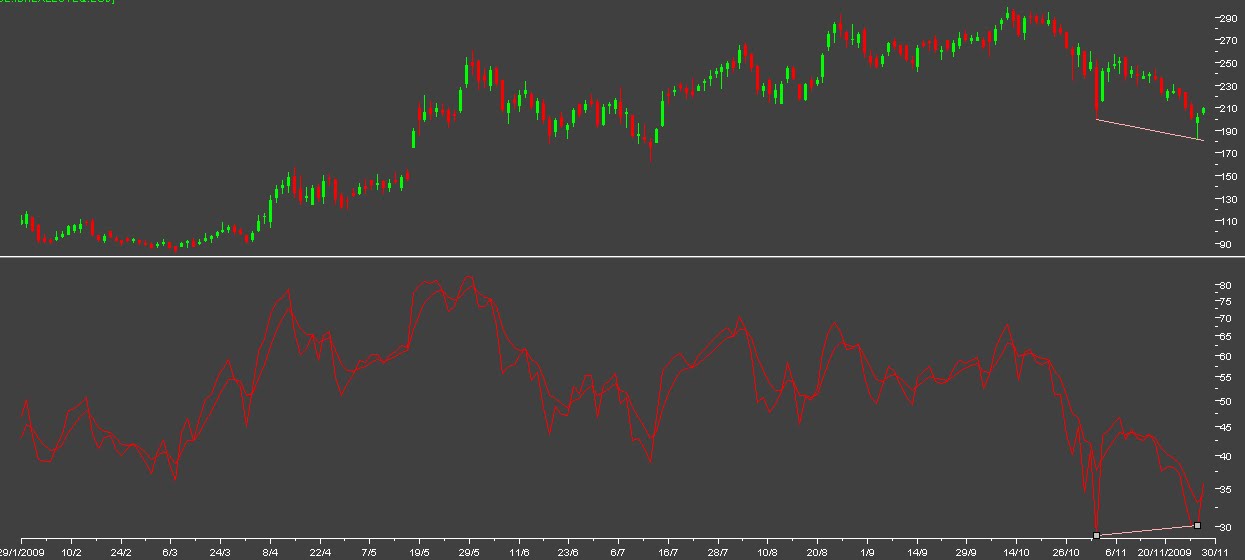Click the 80 indicator axis label

[x=1224, y=286]
